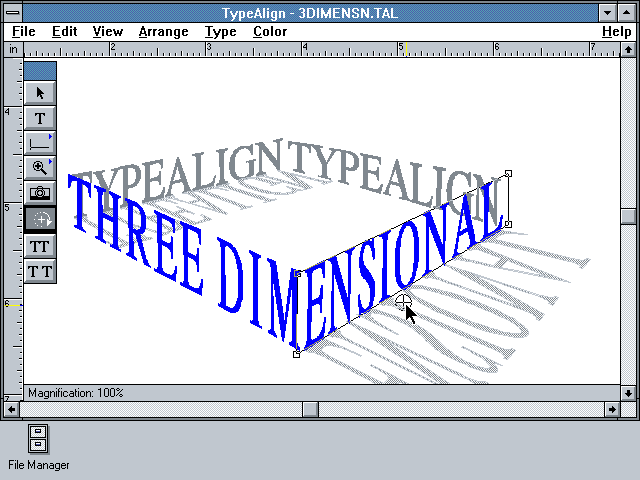Click the camera snapshot tool
Screen dimensions: 640x480
(x=40, y=193)
